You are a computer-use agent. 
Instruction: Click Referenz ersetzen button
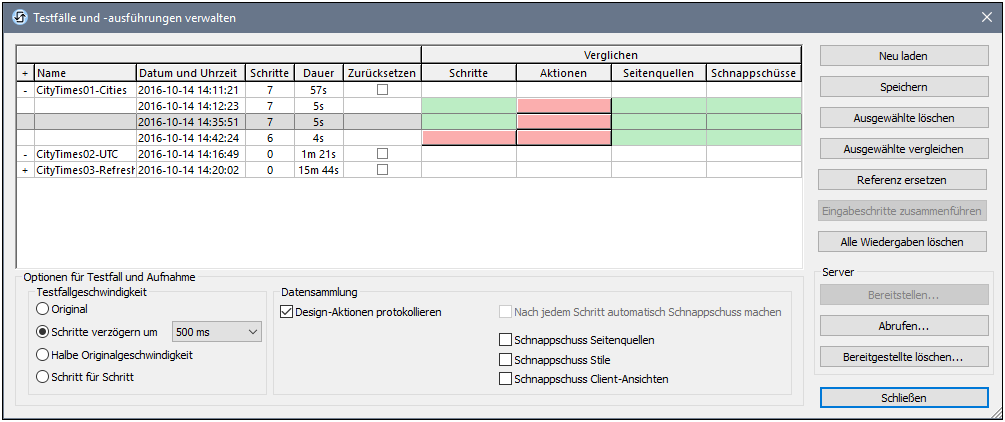pyautogui.click(x=902, y=180)
